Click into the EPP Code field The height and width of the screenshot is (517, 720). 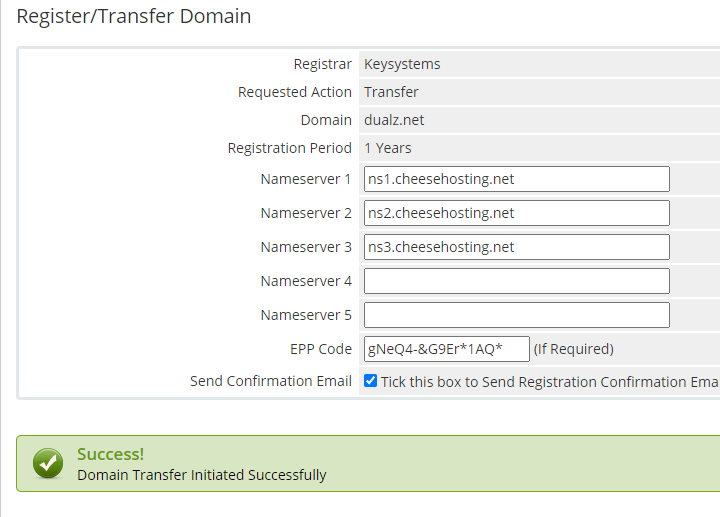coord(446,349)
